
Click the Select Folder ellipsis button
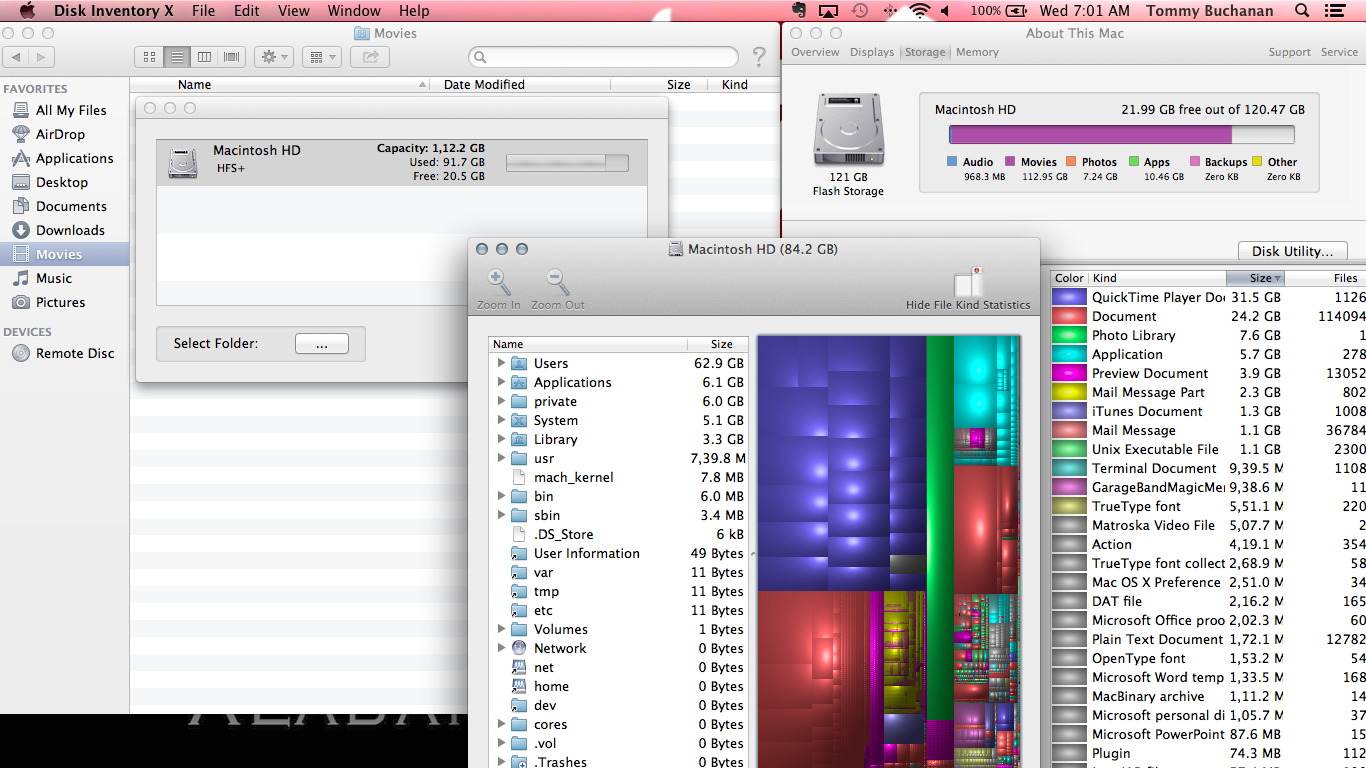tap(322, 343)
